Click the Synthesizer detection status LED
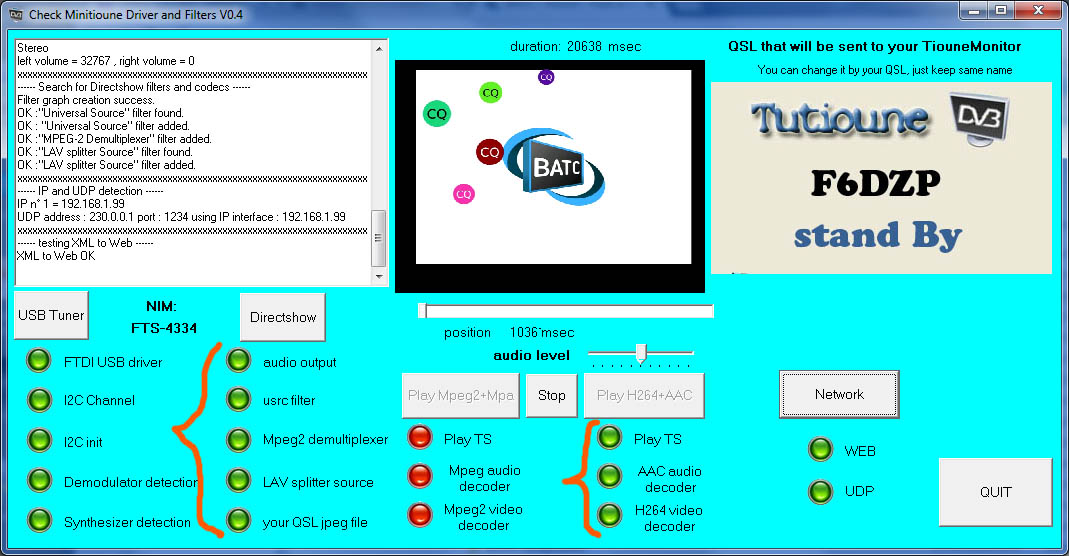1069x556 pixels. [39, 521]
